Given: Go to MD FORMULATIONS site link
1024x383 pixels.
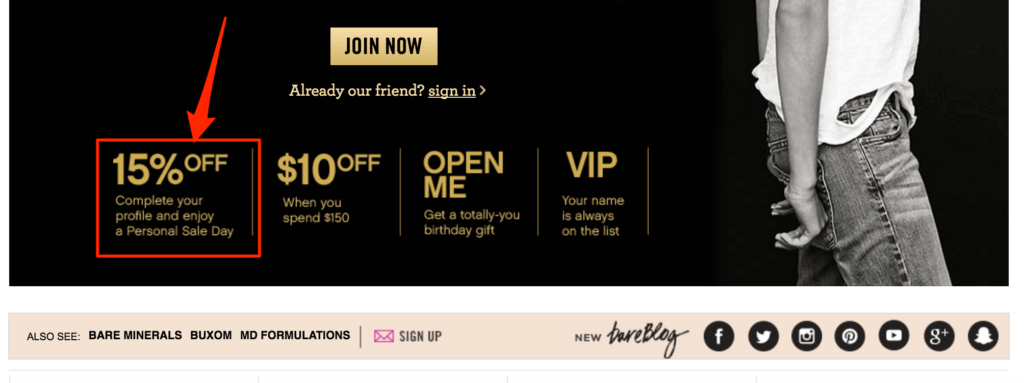Looking at the screenshot, I should [x=295, y=335].
